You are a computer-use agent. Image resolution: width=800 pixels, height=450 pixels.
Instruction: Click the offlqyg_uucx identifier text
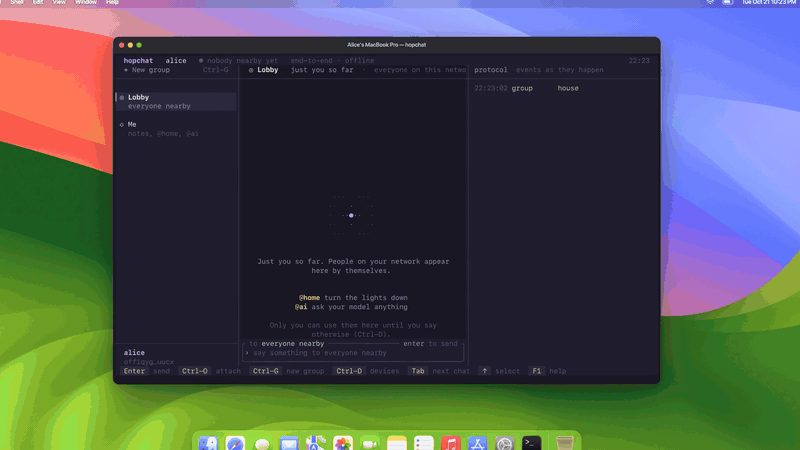148,362
